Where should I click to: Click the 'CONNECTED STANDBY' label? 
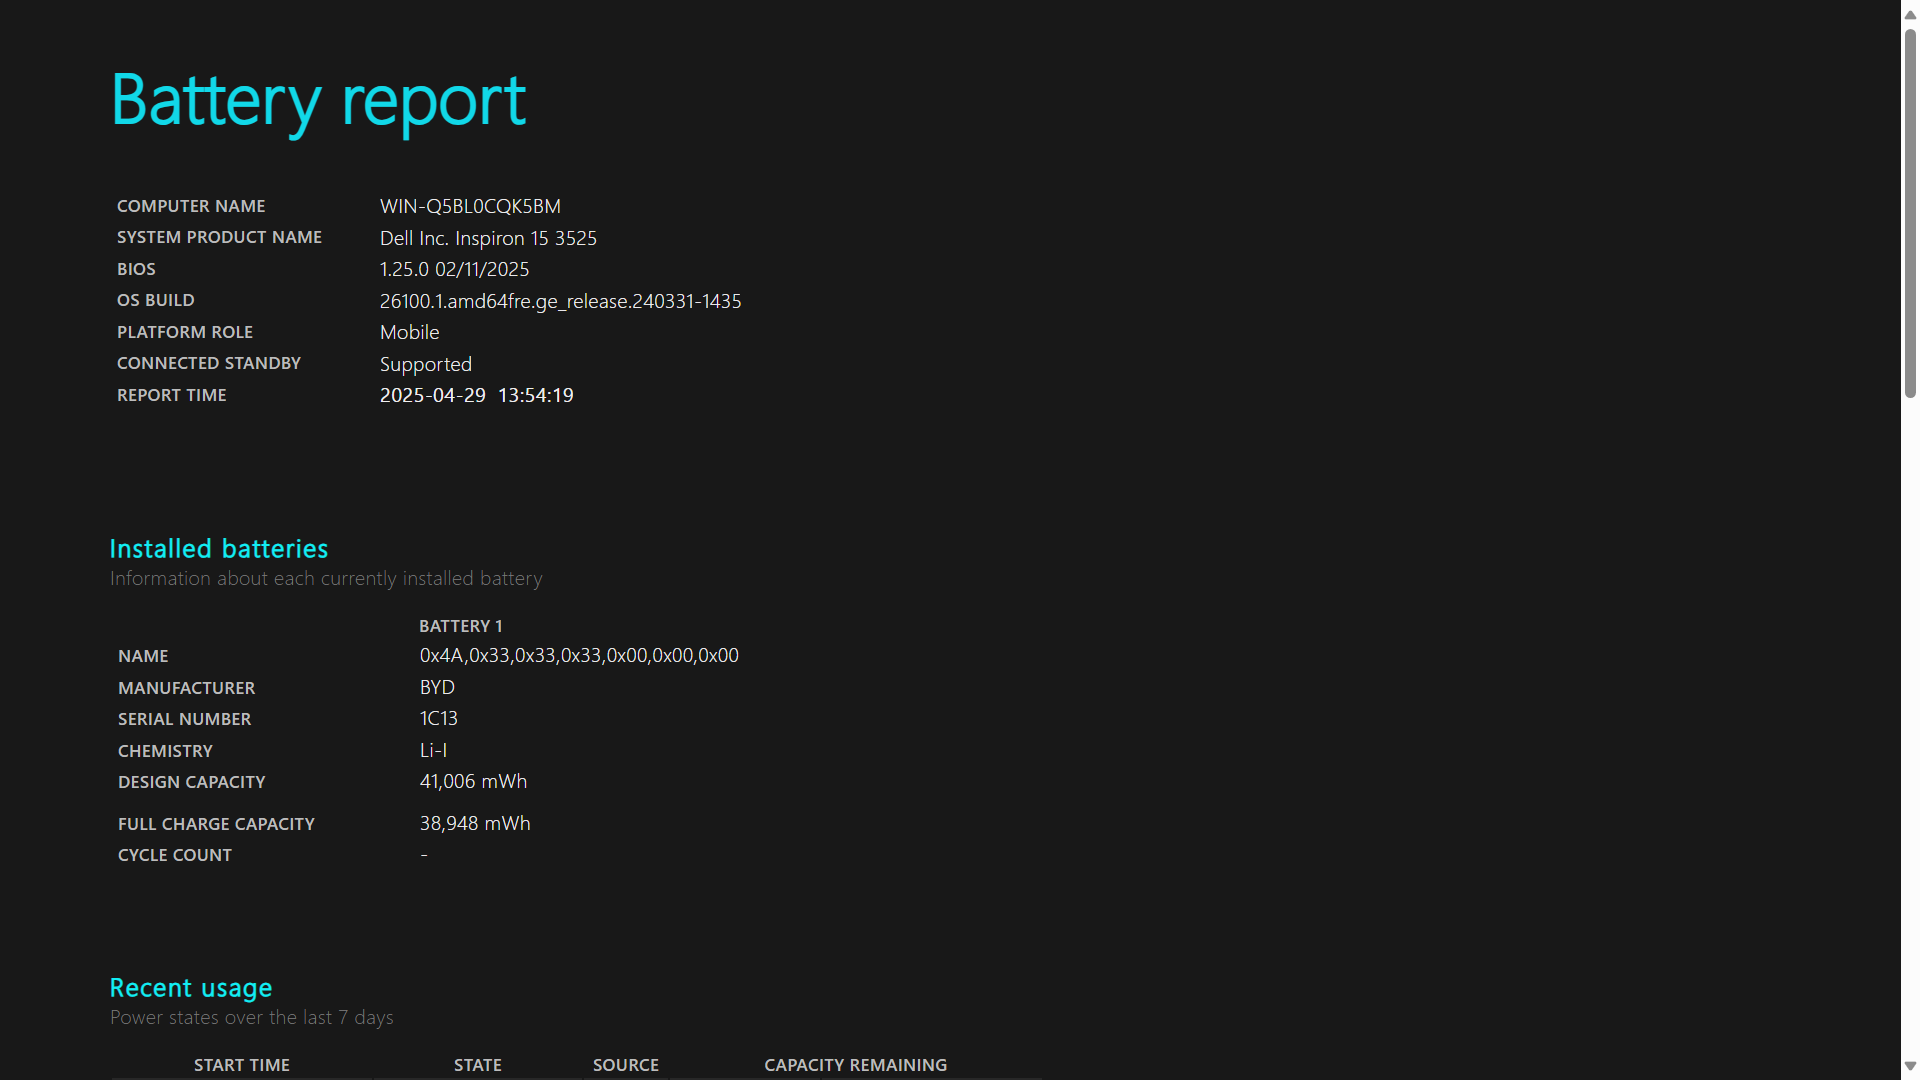coord(208,363)
